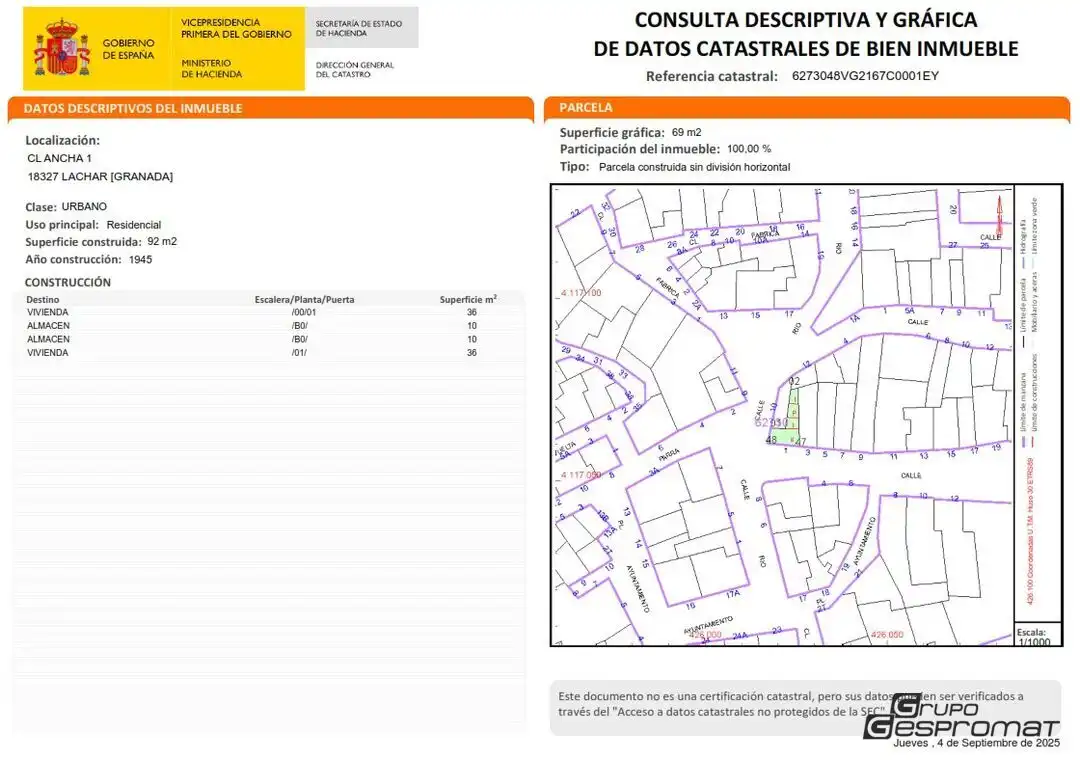The image size is (1080, 760).
Task: Click the 'Referencia catastral:' label
Action: [712, 76]
